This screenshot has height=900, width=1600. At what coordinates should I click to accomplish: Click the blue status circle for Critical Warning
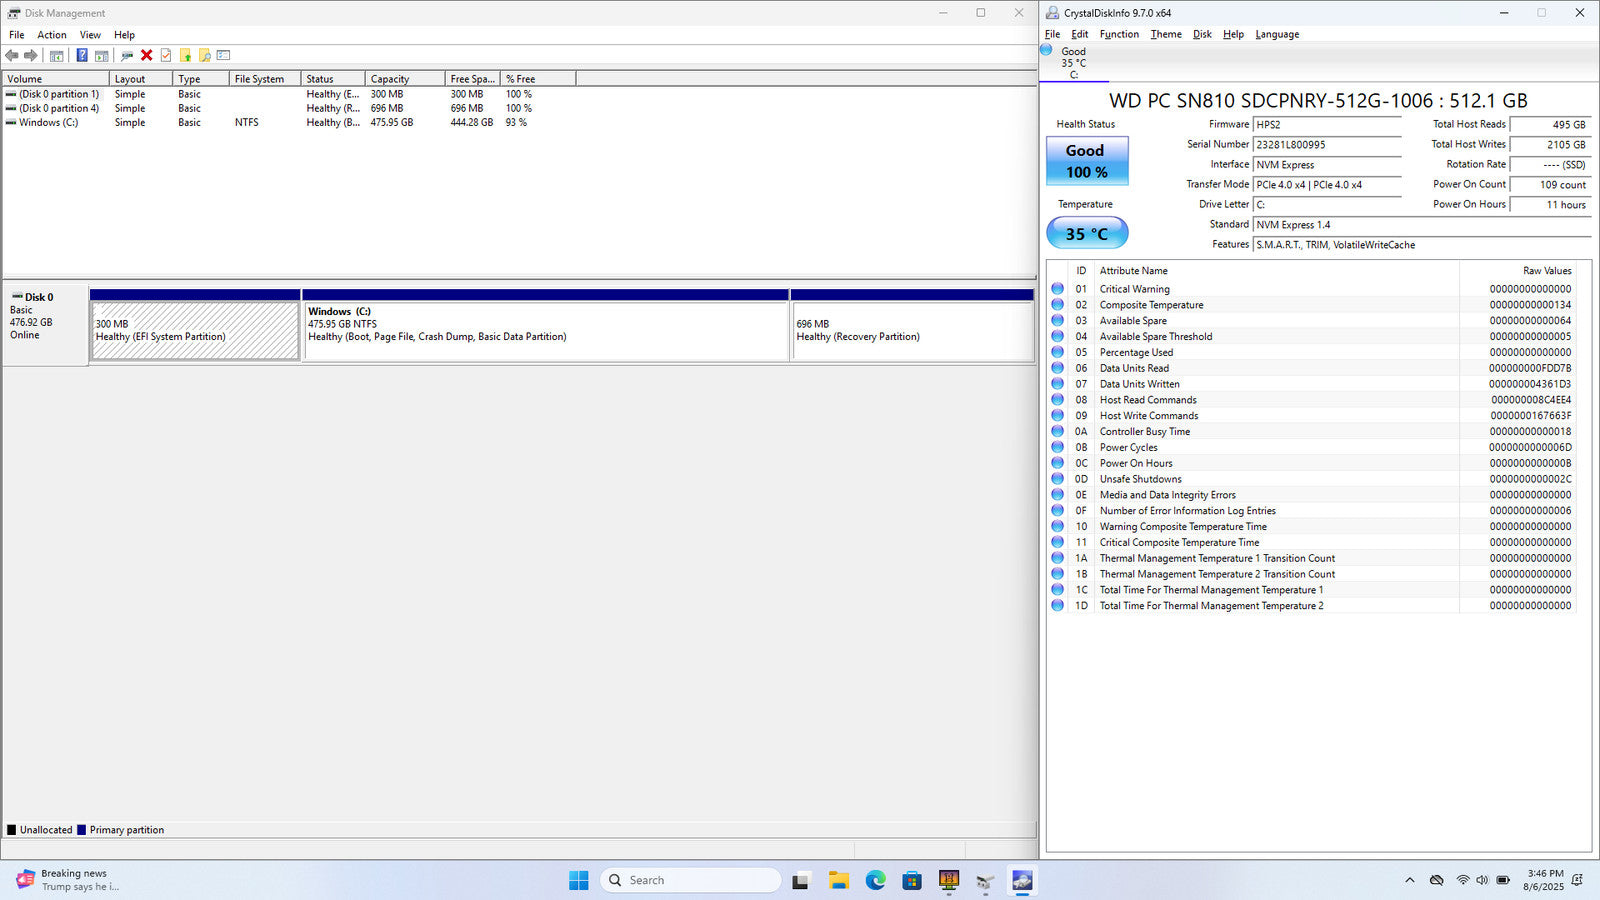pos(1057,289)
